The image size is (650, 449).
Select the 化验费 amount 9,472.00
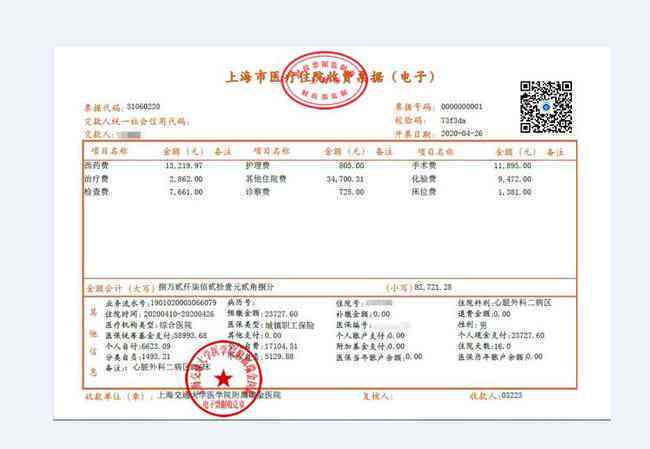click(x=514, y=179)
